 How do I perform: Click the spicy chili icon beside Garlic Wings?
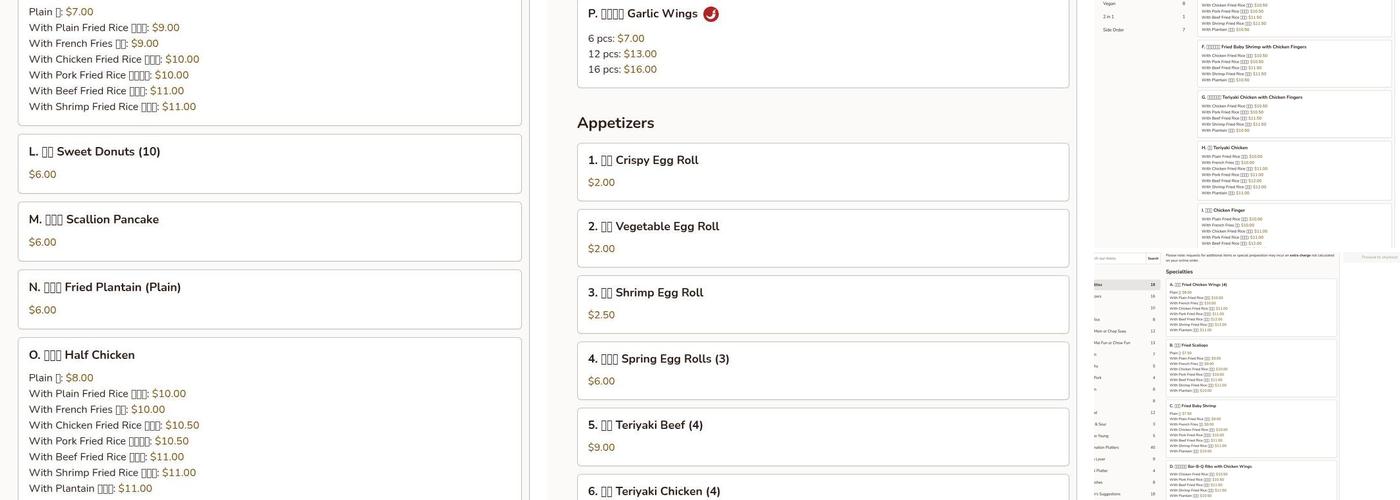(x=711, y=14)
